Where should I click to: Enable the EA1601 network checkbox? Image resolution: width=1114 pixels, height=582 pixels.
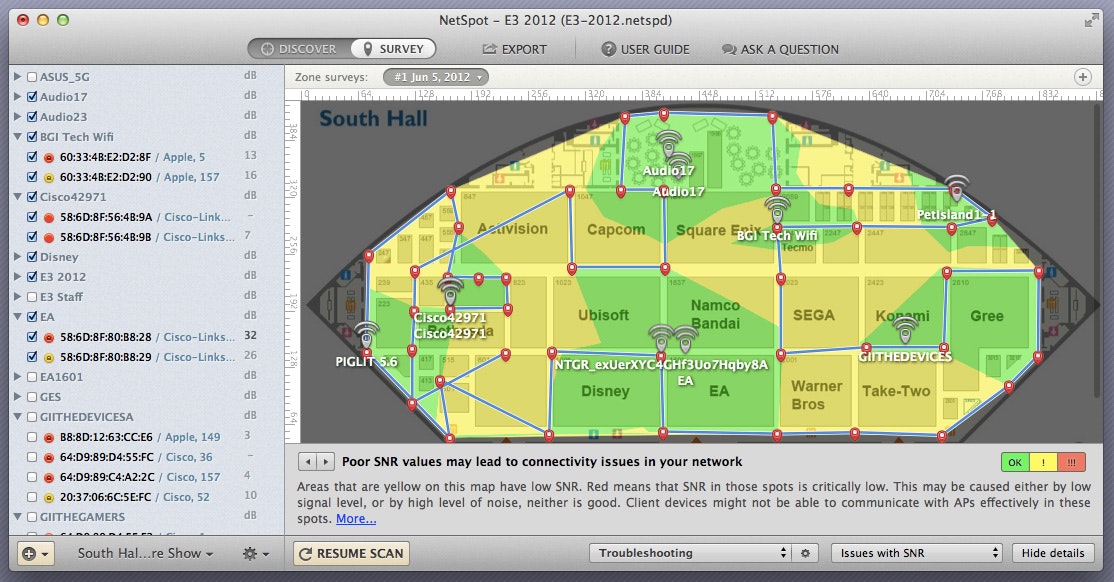(31, 377)
